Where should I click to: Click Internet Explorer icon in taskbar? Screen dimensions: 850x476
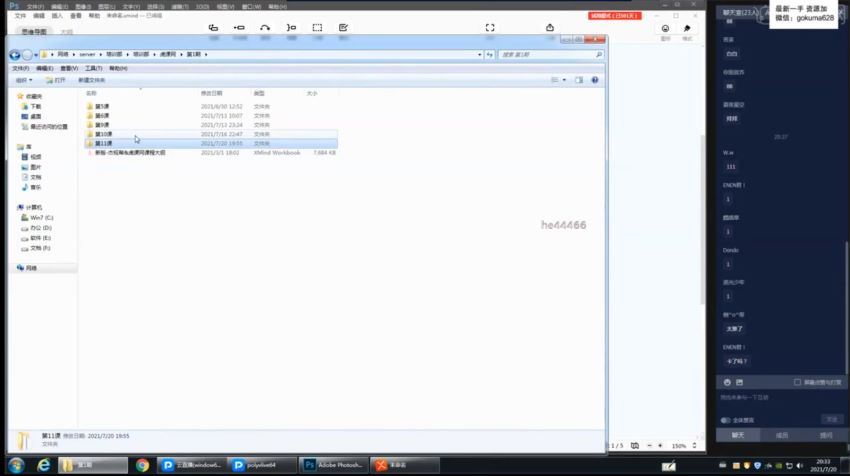pos(44,465)
